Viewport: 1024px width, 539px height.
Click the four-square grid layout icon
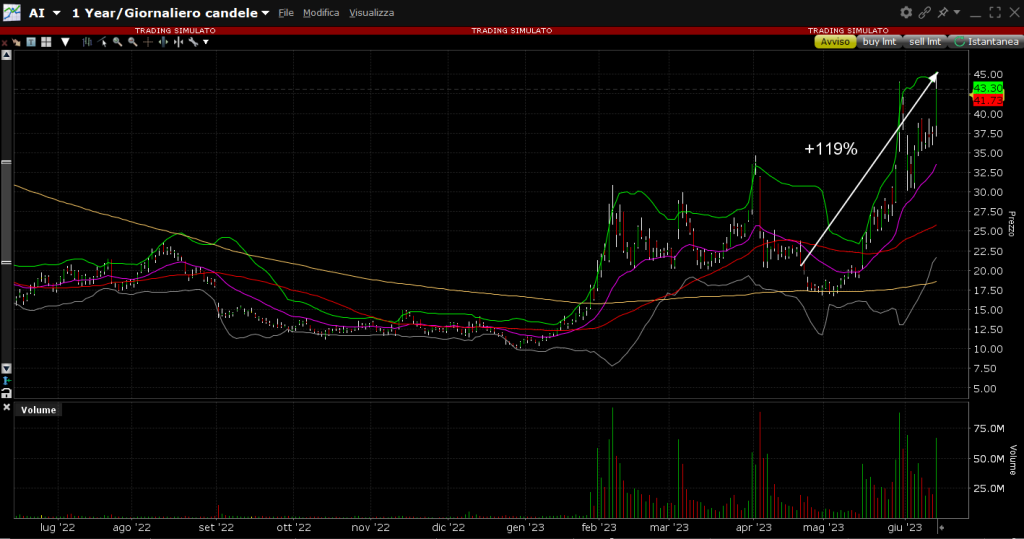46,42
